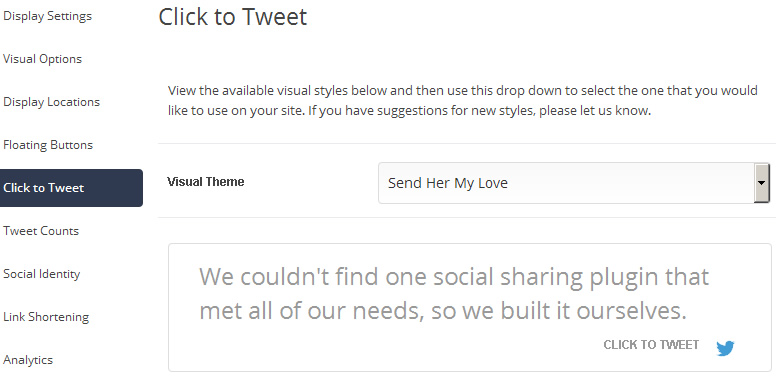Click quote line 'We couldn't find one social'
The image size is (776, 378).
click(454, 277)
